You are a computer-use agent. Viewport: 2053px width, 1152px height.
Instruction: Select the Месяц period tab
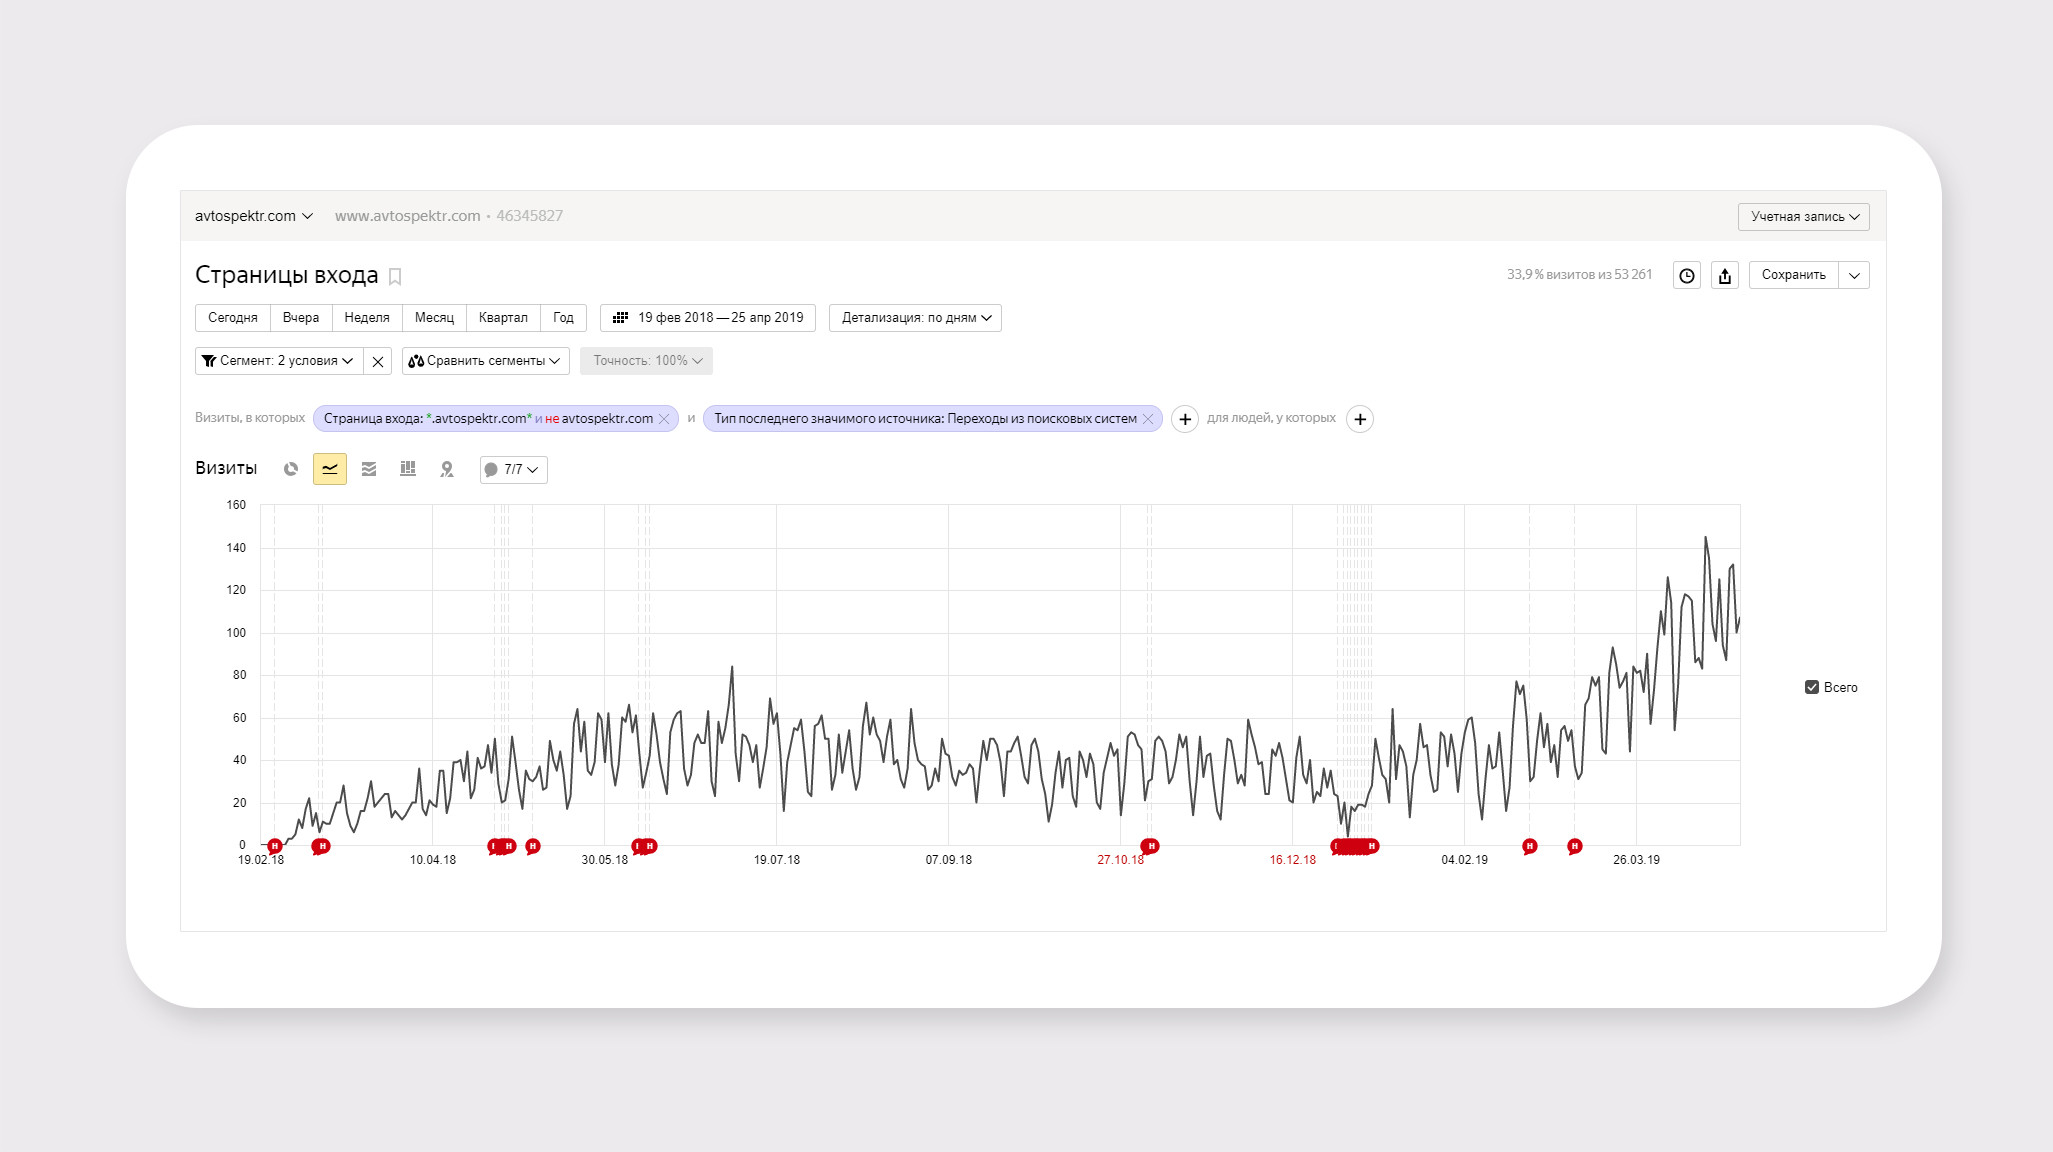(434, 318)
